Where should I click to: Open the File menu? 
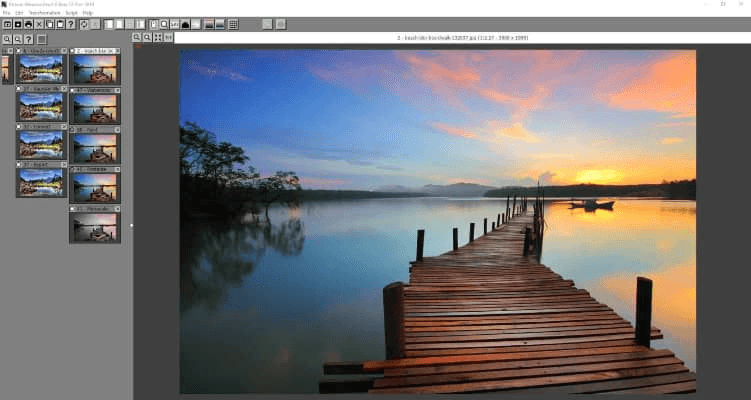[x=6, y=13]
